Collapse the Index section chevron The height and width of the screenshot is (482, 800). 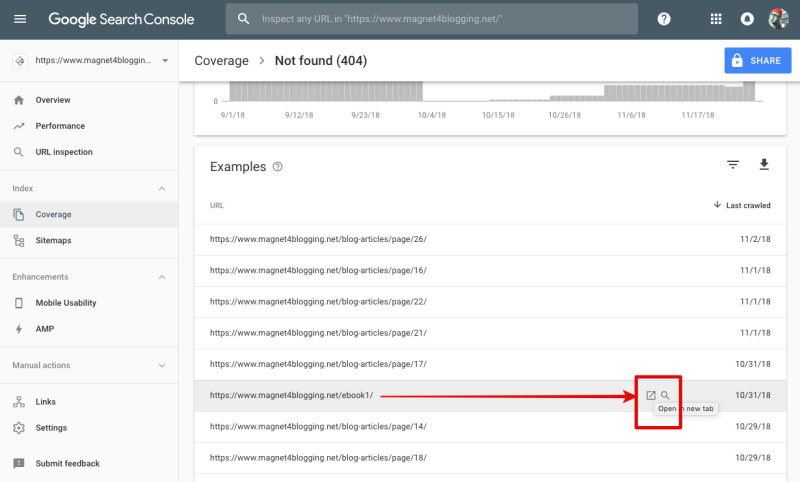pyautogui.click(x=162, y=189)
